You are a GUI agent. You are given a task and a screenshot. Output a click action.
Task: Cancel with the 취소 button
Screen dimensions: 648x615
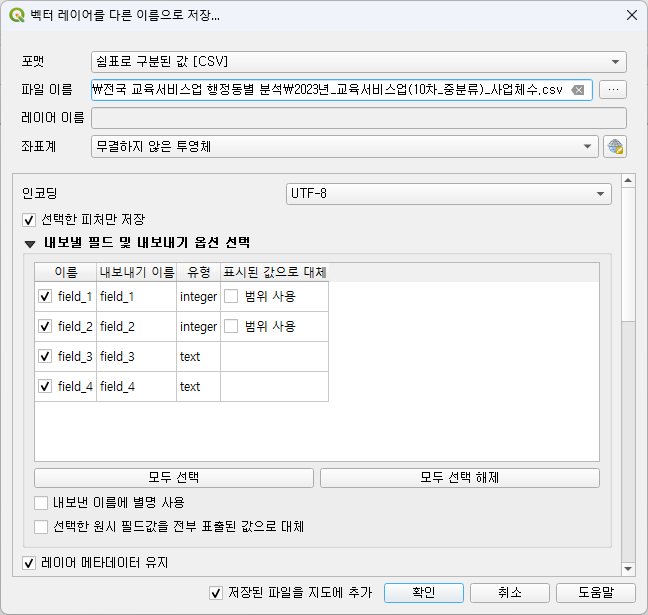click(510, 593)
